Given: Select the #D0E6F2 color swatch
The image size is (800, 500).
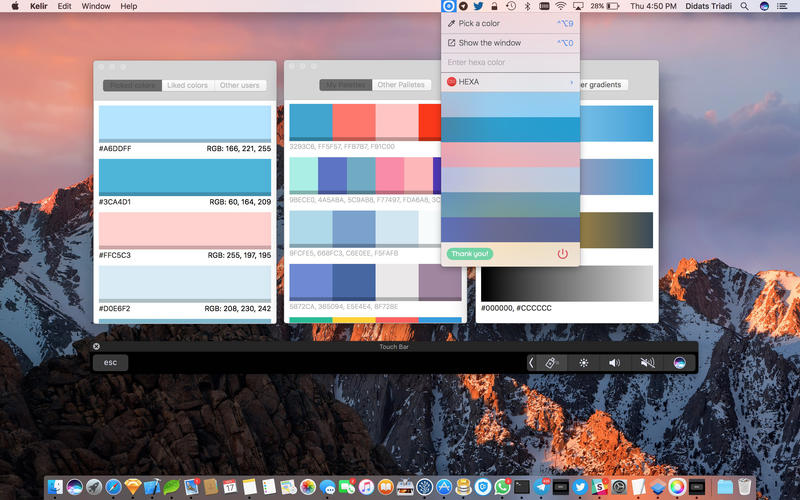Looking at the screenshot, I should 185,284.
